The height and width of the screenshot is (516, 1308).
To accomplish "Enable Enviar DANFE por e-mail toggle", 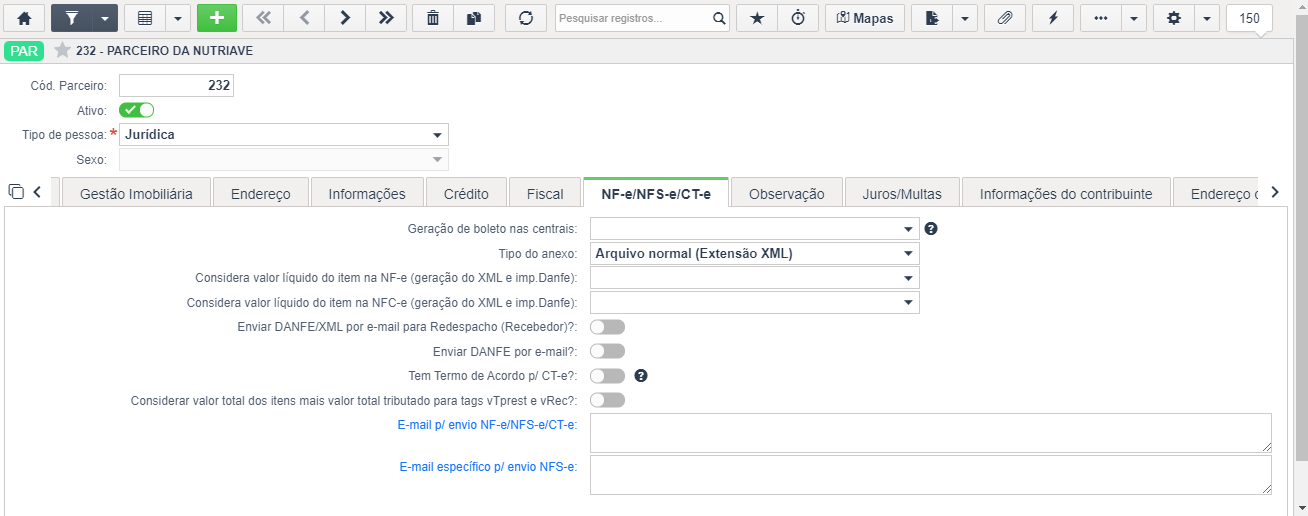I will pyautogui.click(x=607, y=351).
